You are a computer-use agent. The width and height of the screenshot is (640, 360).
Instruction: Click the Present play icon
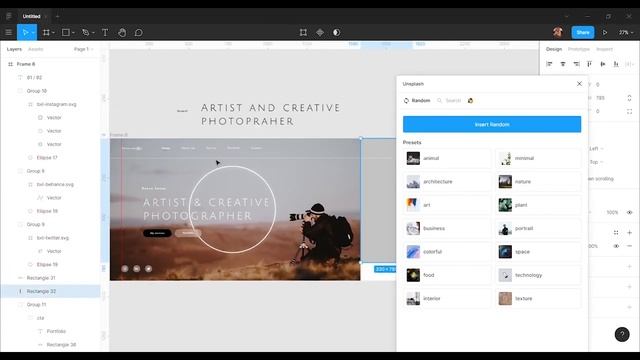pyautogui.click(x=605, y=32)
